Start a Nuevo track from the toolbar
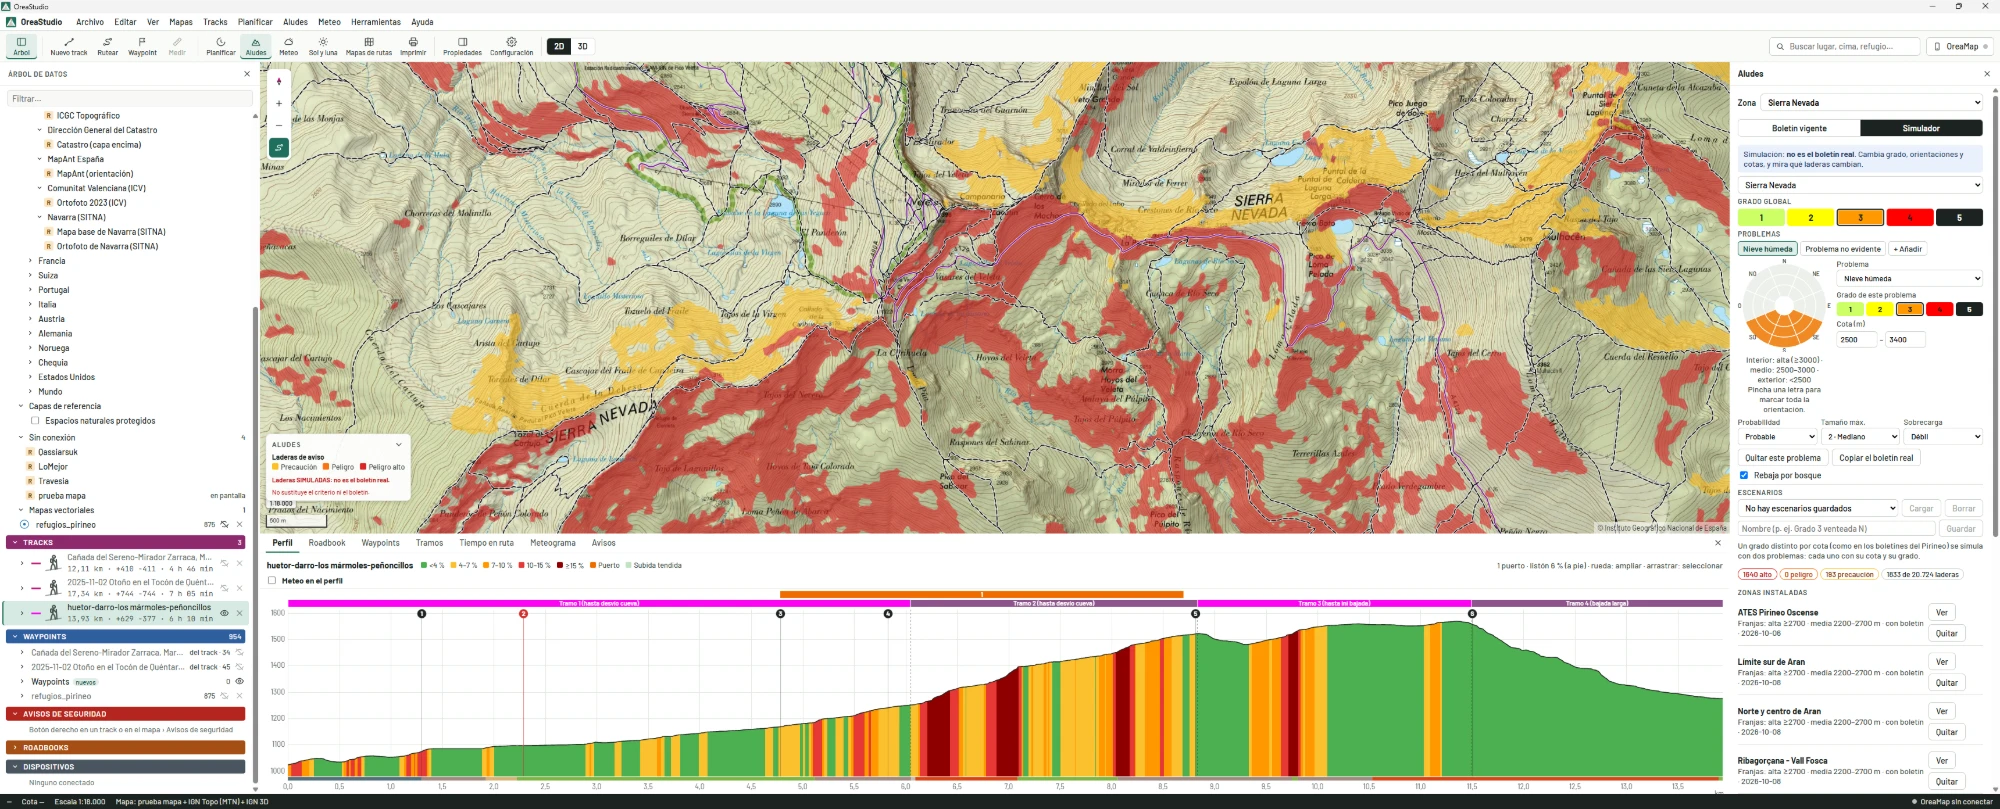Viewport: 2000px width, 809px height. pyautogui.click(x=69, y=46)
